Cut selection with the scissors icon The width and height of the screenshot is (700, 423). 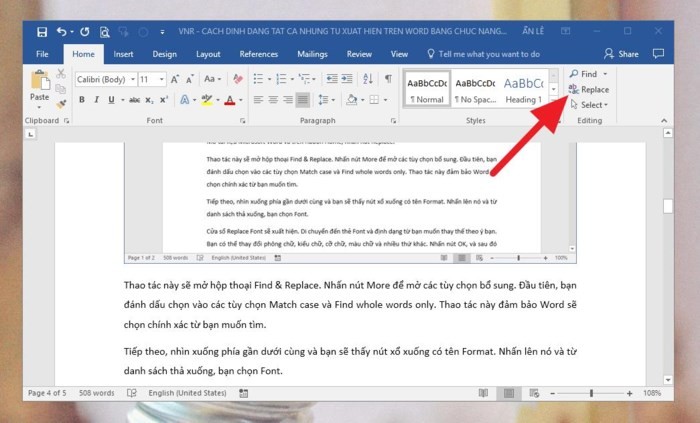(x=61, y=74)
